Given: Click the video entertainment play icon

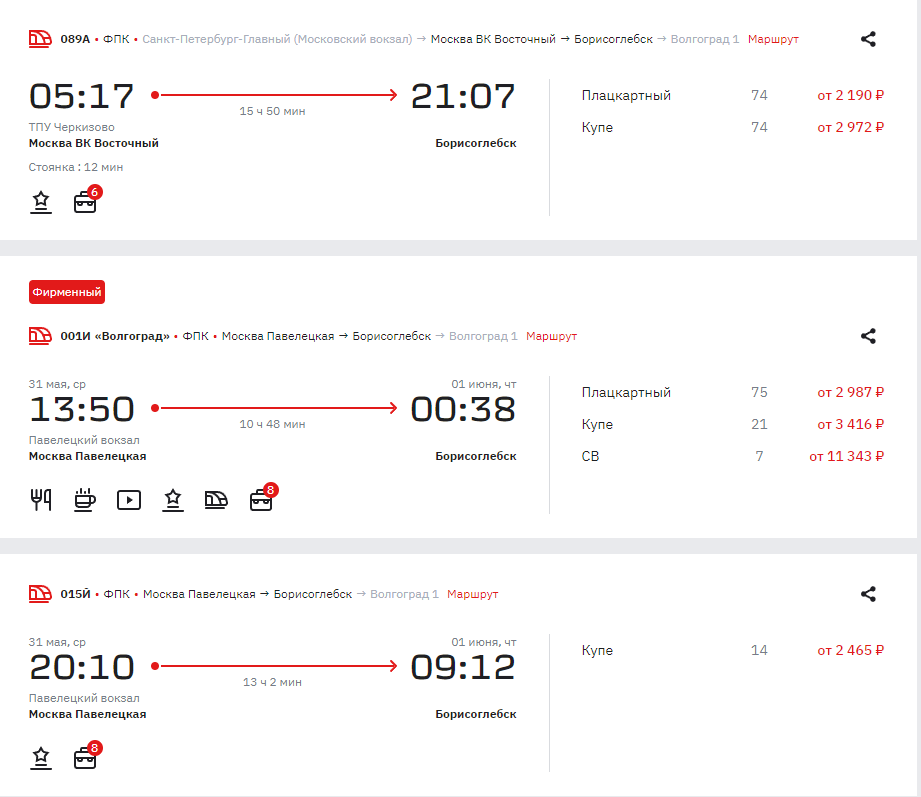Looking at the screenshot, I should pos(129,500).
